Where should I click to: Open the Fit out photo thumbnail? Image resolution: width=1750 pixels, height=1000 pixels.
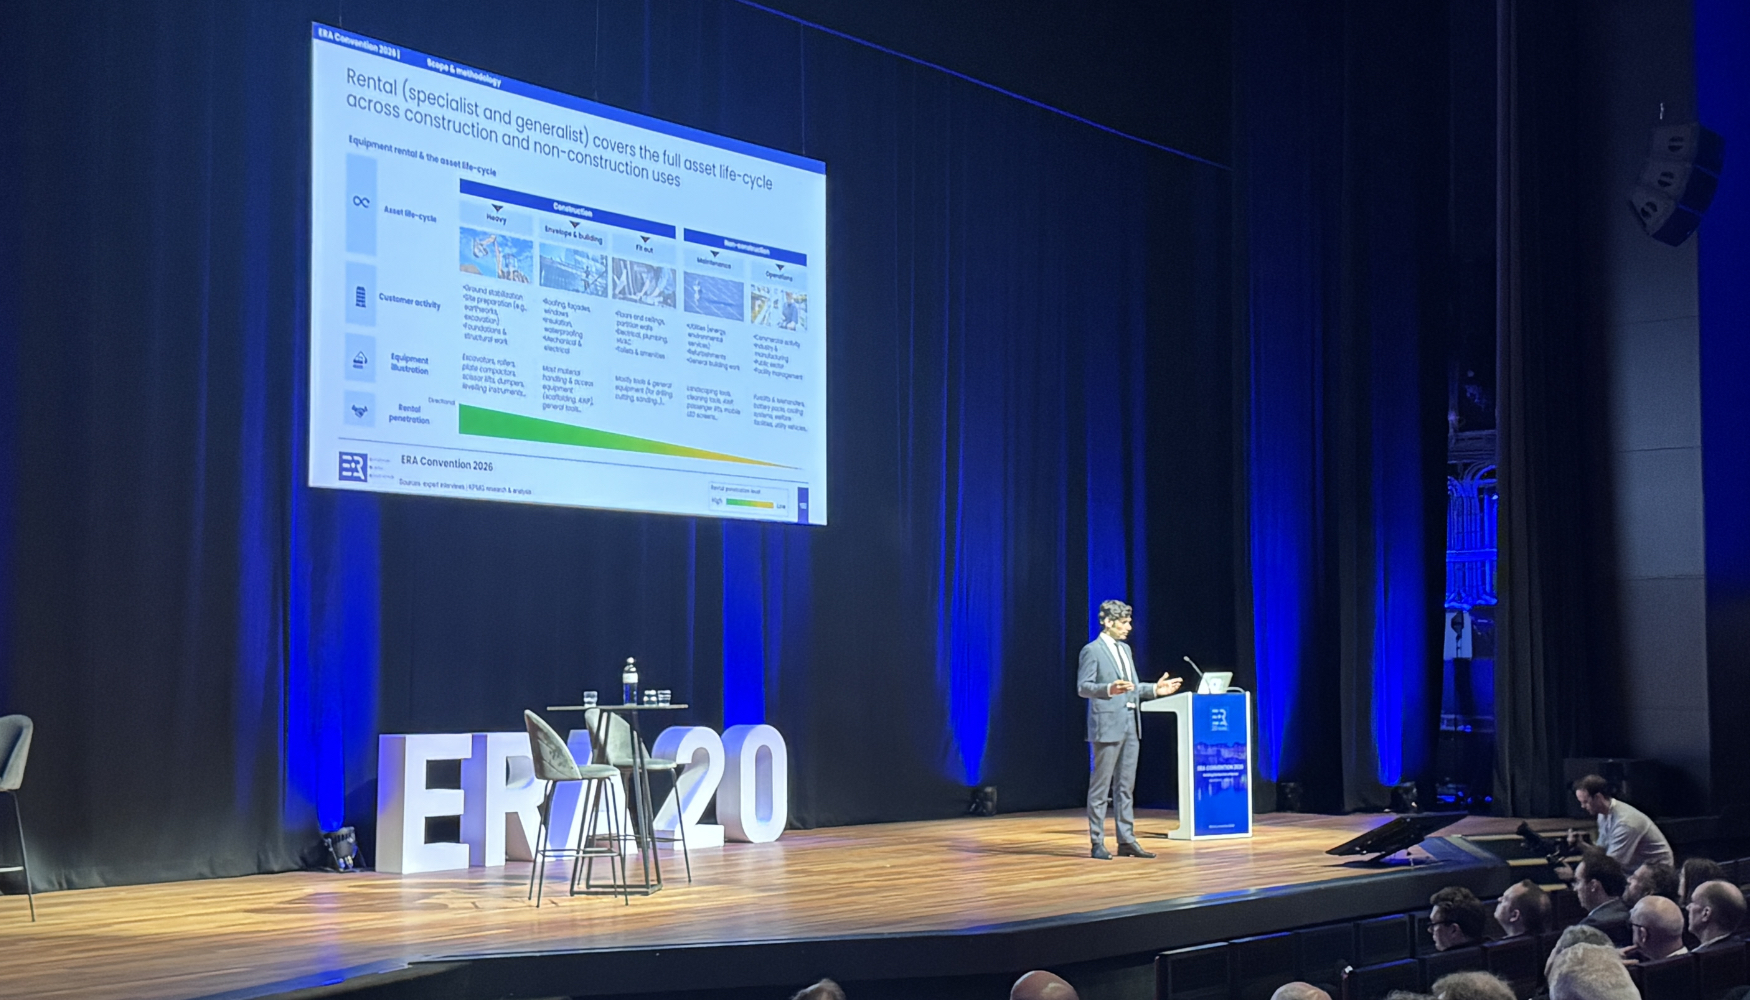tap(644, 283)
